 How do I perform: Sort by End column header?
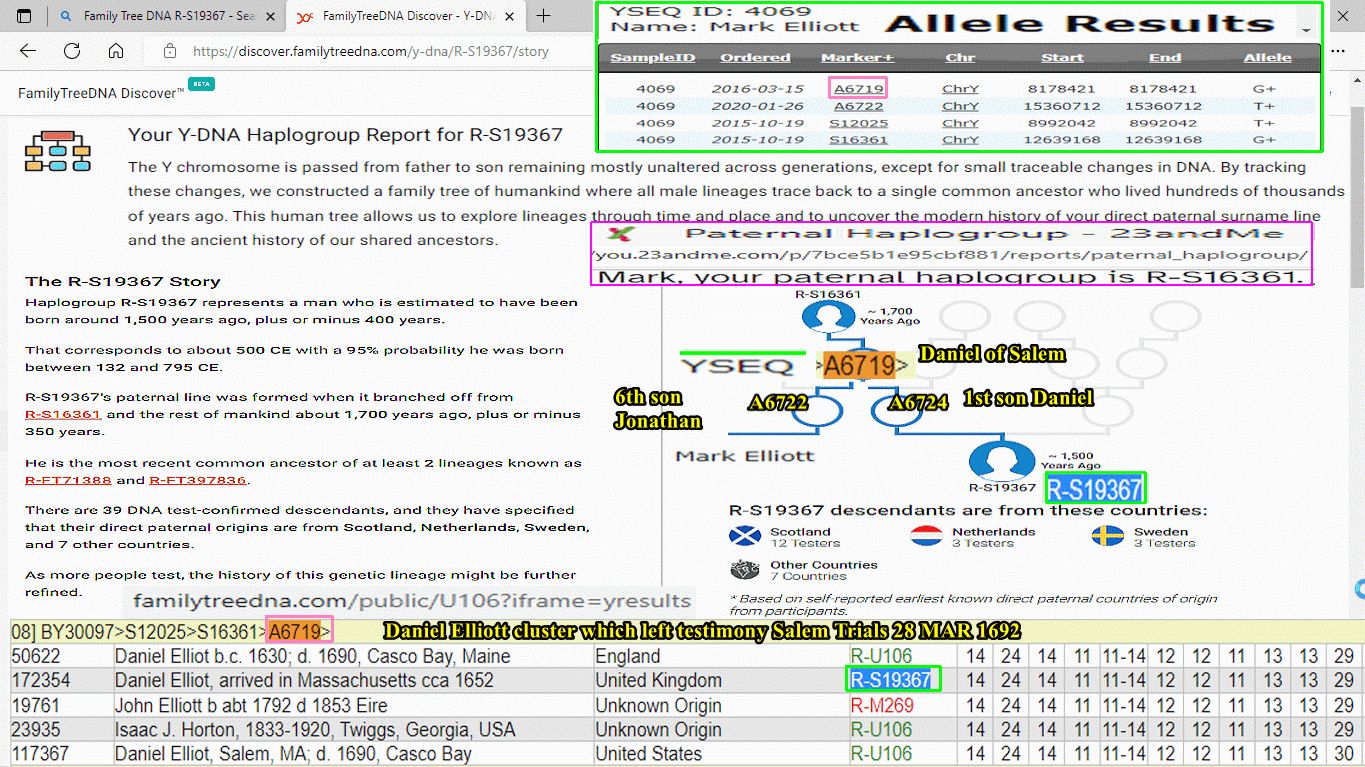[1165, 58]
